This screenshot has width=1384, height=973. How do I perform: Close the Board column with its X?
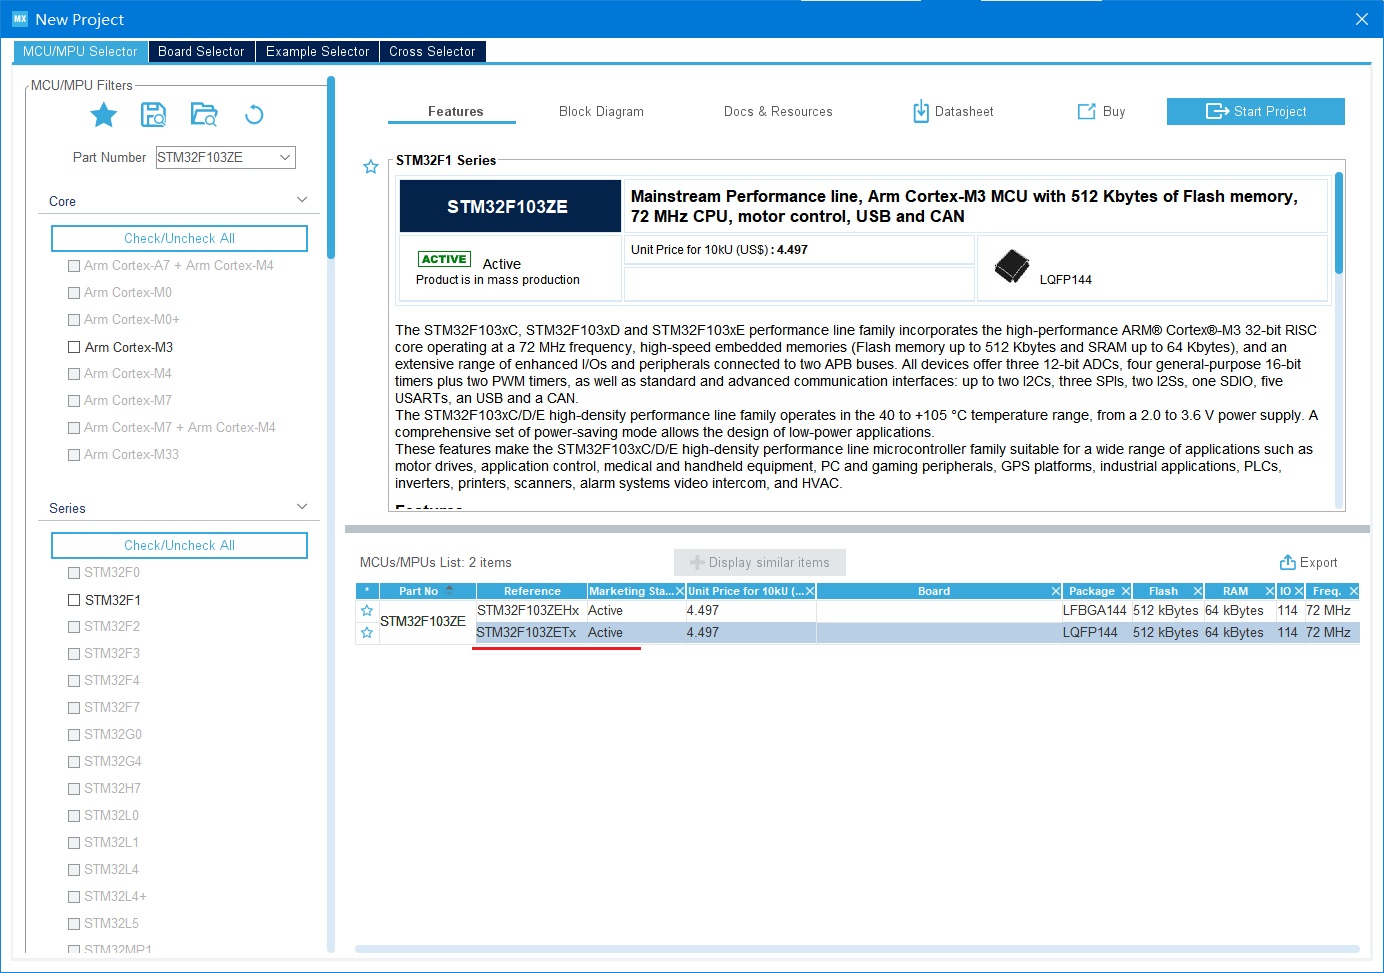(1055, 591)
